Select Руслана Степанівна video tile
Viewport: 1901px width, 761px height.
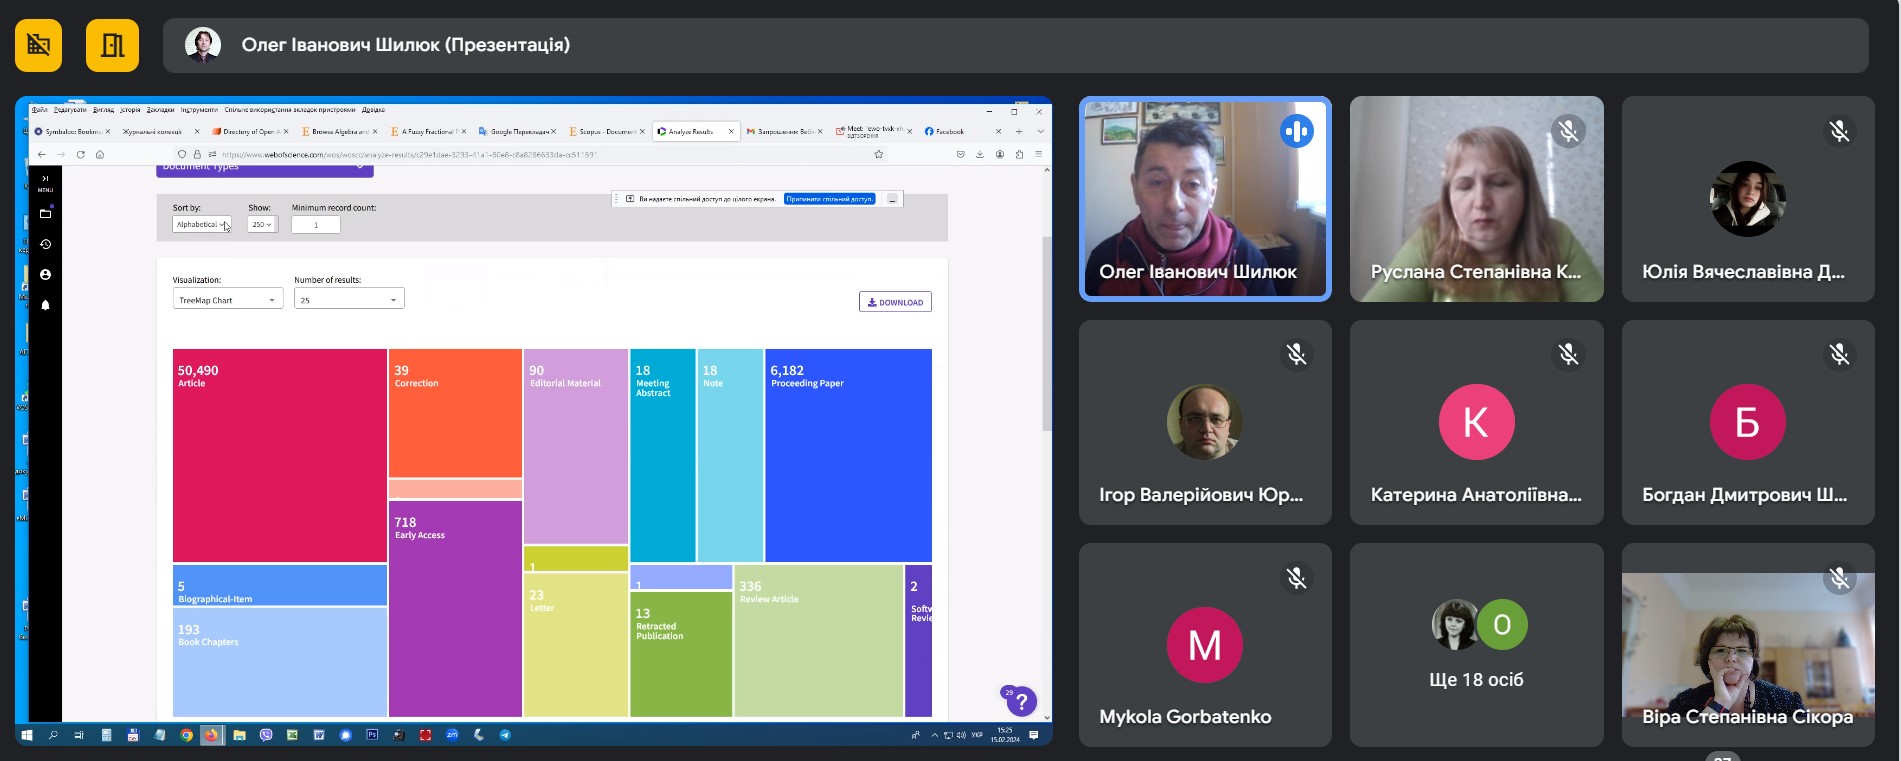[1476, 199]
